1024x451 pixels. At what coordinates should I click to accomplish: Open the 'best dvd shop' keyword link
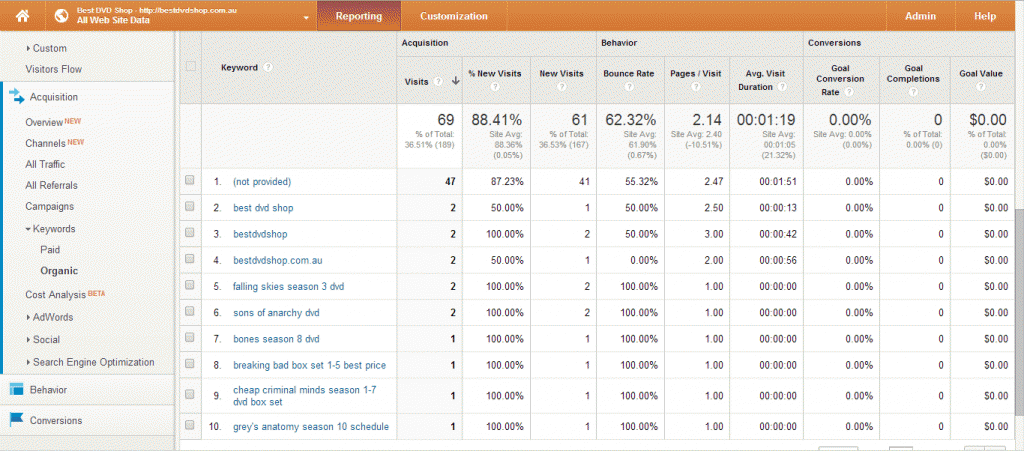[262, 207]
